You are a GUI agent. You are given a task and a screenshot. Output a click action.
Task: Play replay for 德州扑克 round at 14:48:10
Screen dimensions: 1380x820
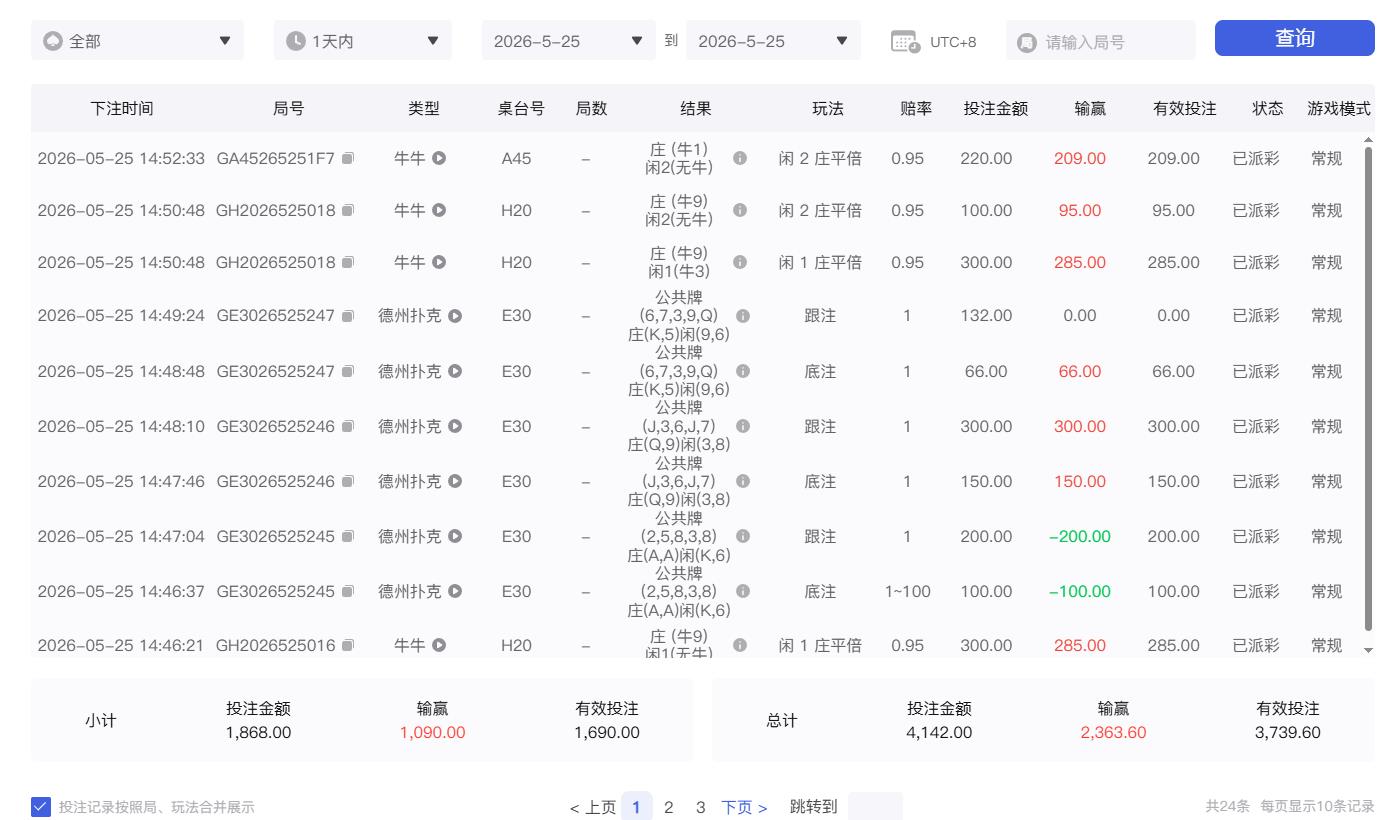pyautogui.click(x=455, y=427)
